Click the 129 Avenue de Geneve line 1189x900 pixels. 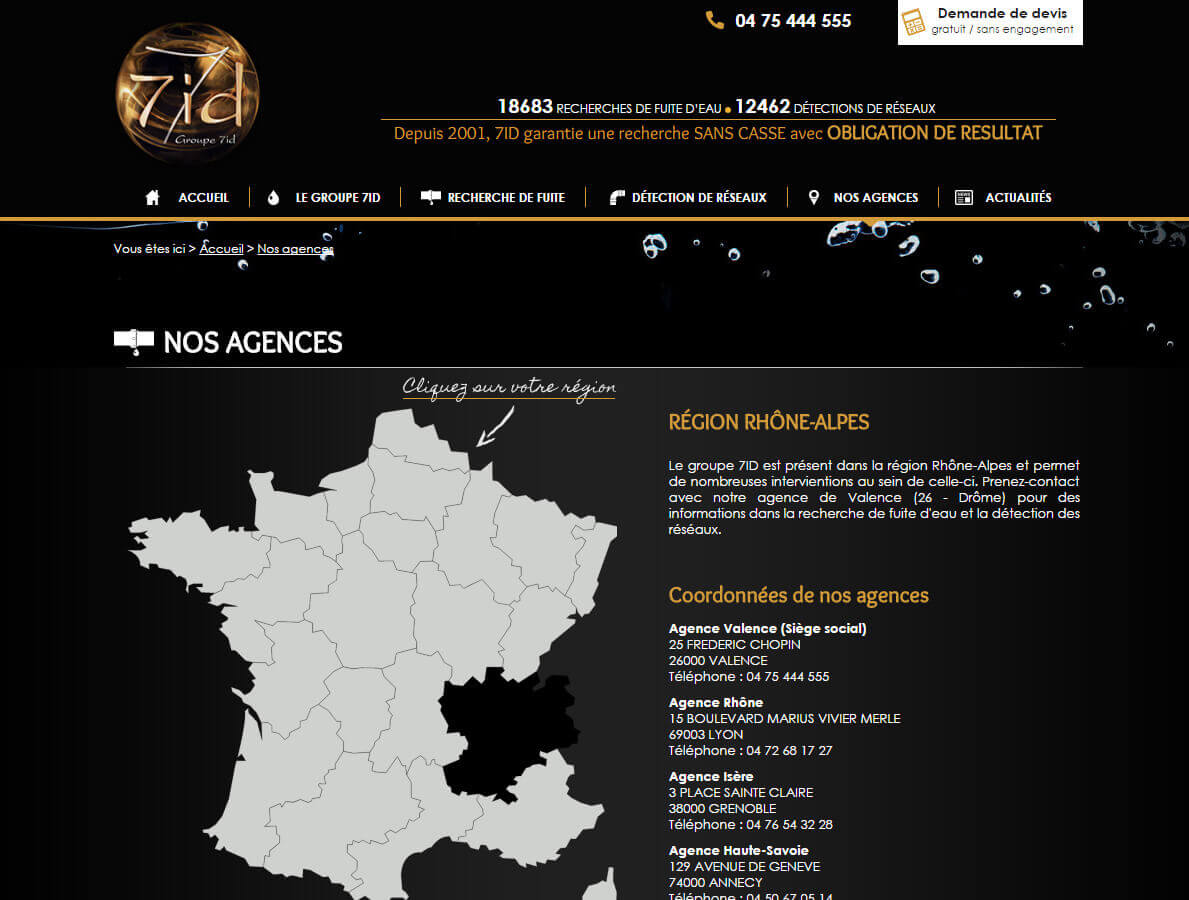(x=745, y=867)
